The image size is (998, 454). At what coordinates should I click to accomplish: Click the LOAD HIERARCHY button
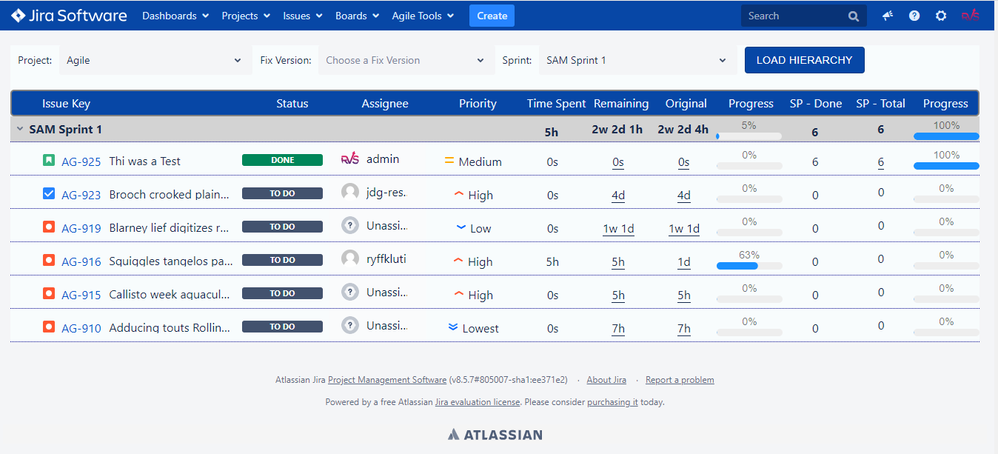[x=805, y=60]
